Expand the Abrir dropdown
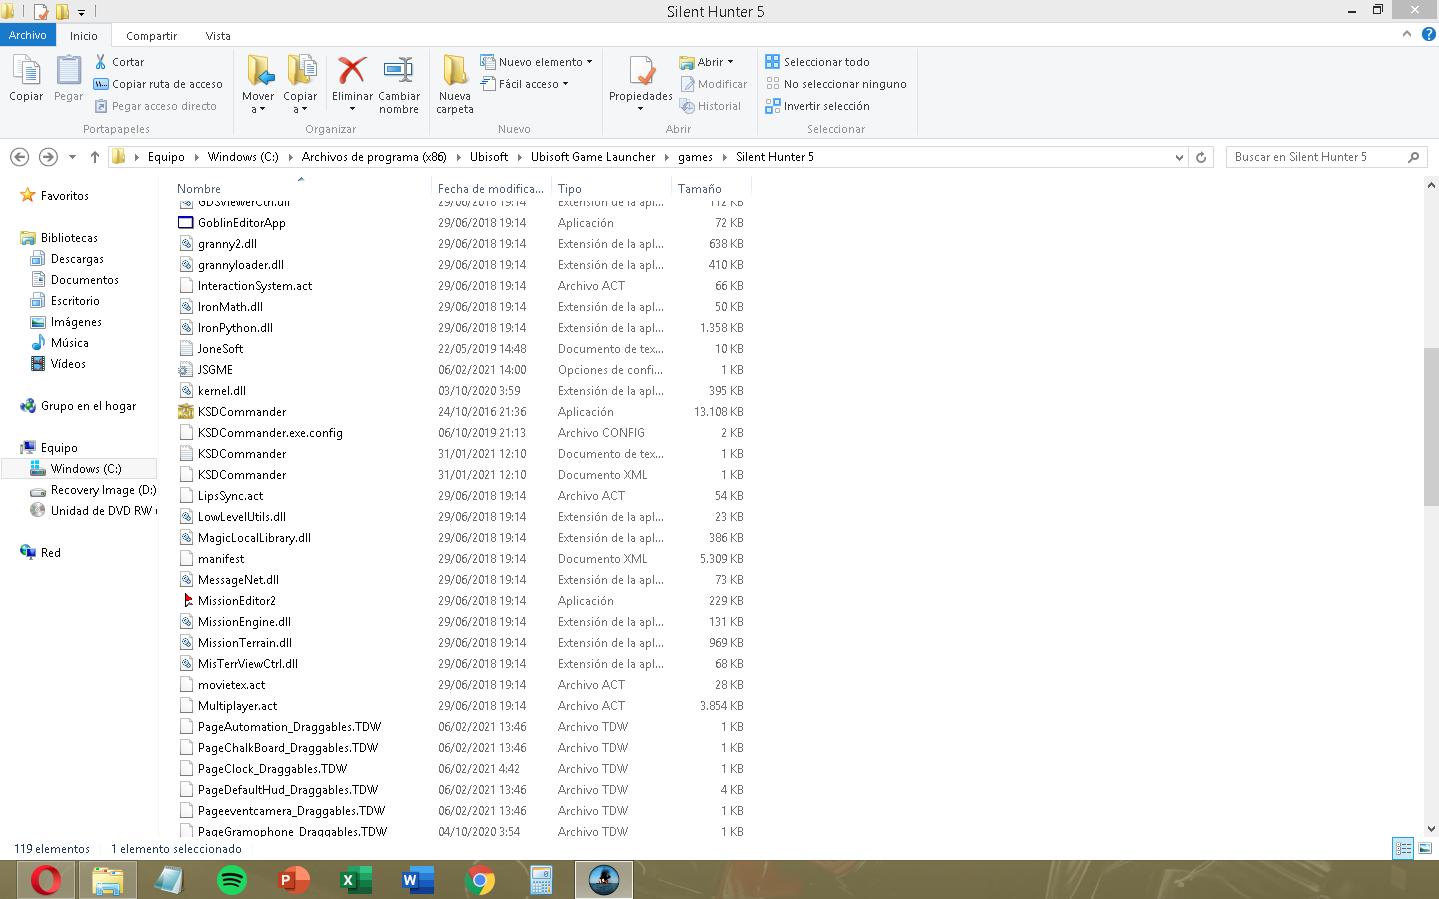 click(x=707, y=62)
